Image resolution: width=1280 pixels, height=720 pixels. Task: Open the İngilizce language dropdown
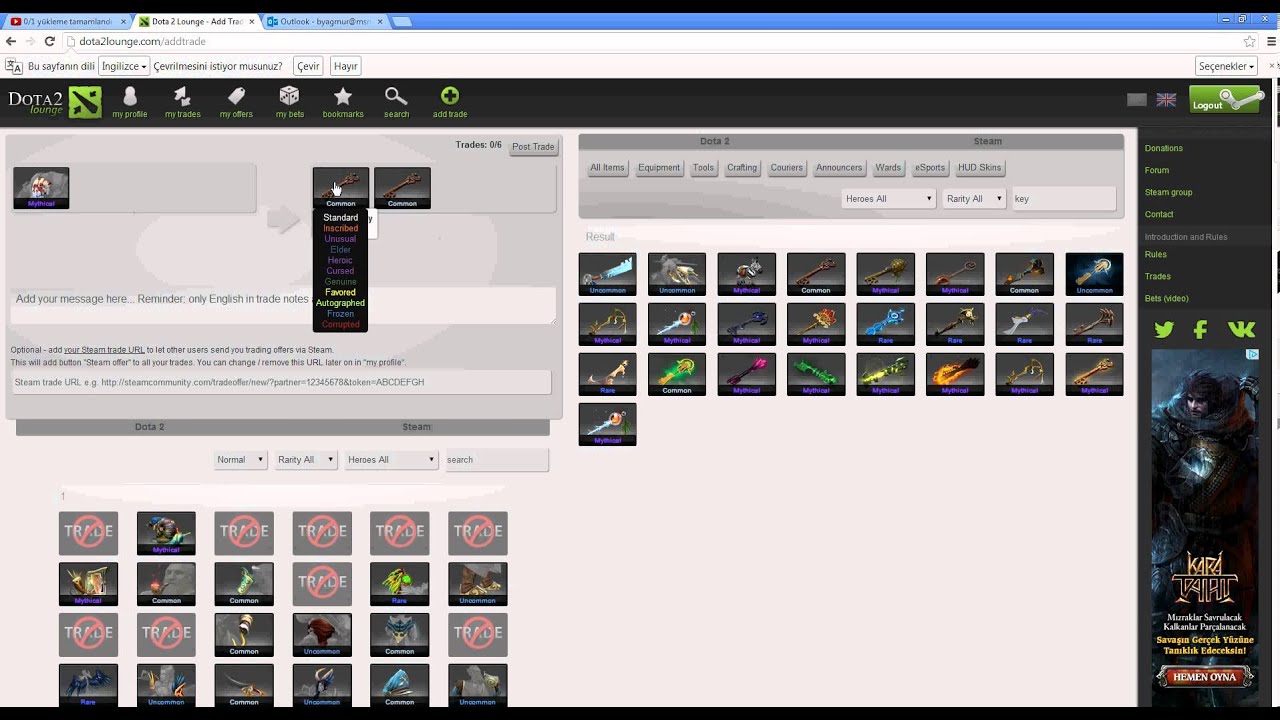pos(124,66)
